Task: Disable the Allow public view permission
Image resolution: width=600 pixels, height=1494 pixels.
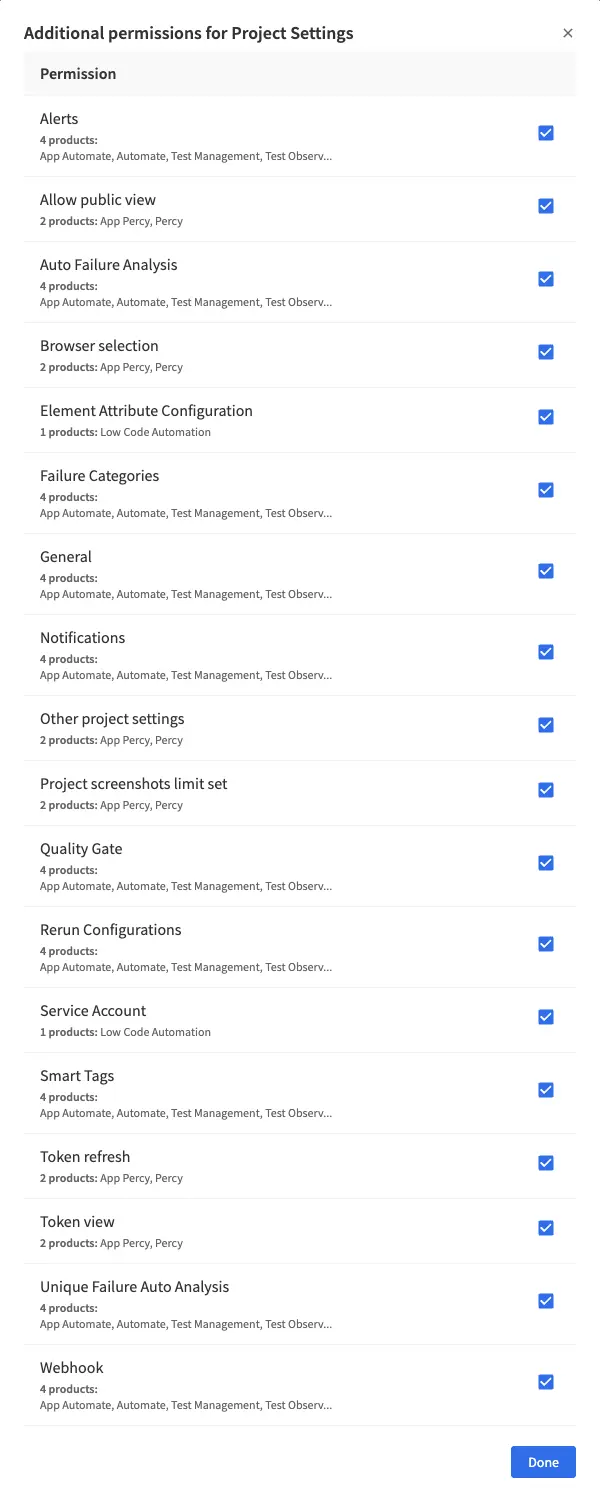Action: pos(546,205)
